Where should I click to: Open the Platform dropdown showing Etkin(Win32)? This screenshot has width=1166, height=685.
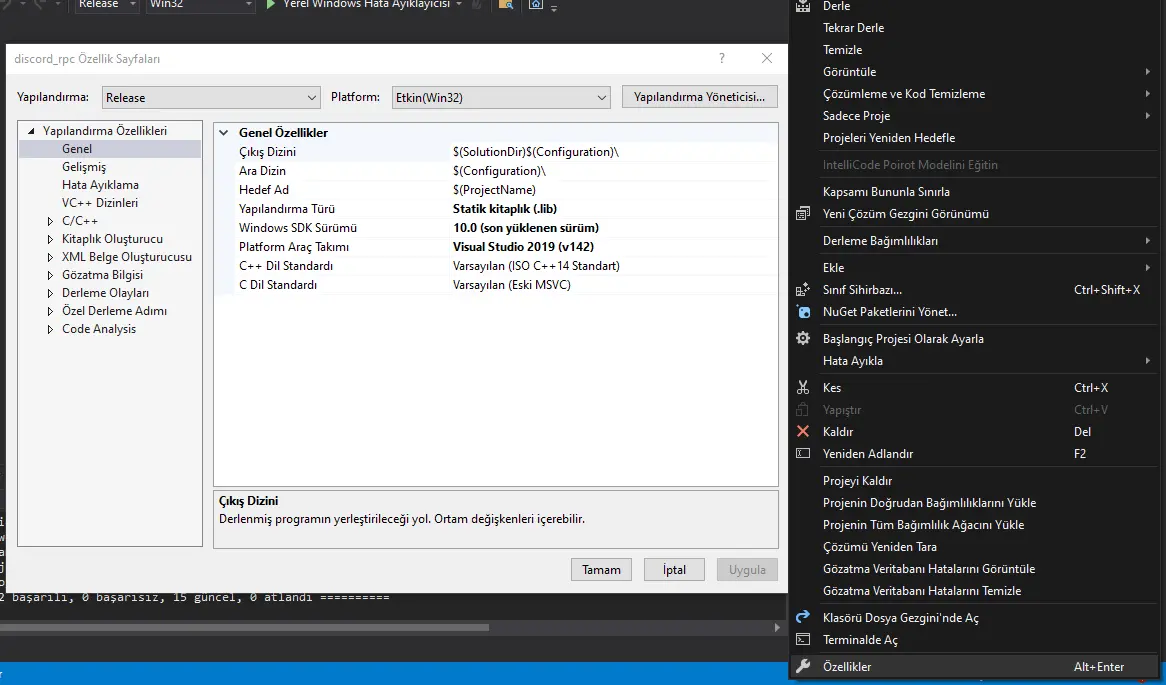click(x=500, y=97)
